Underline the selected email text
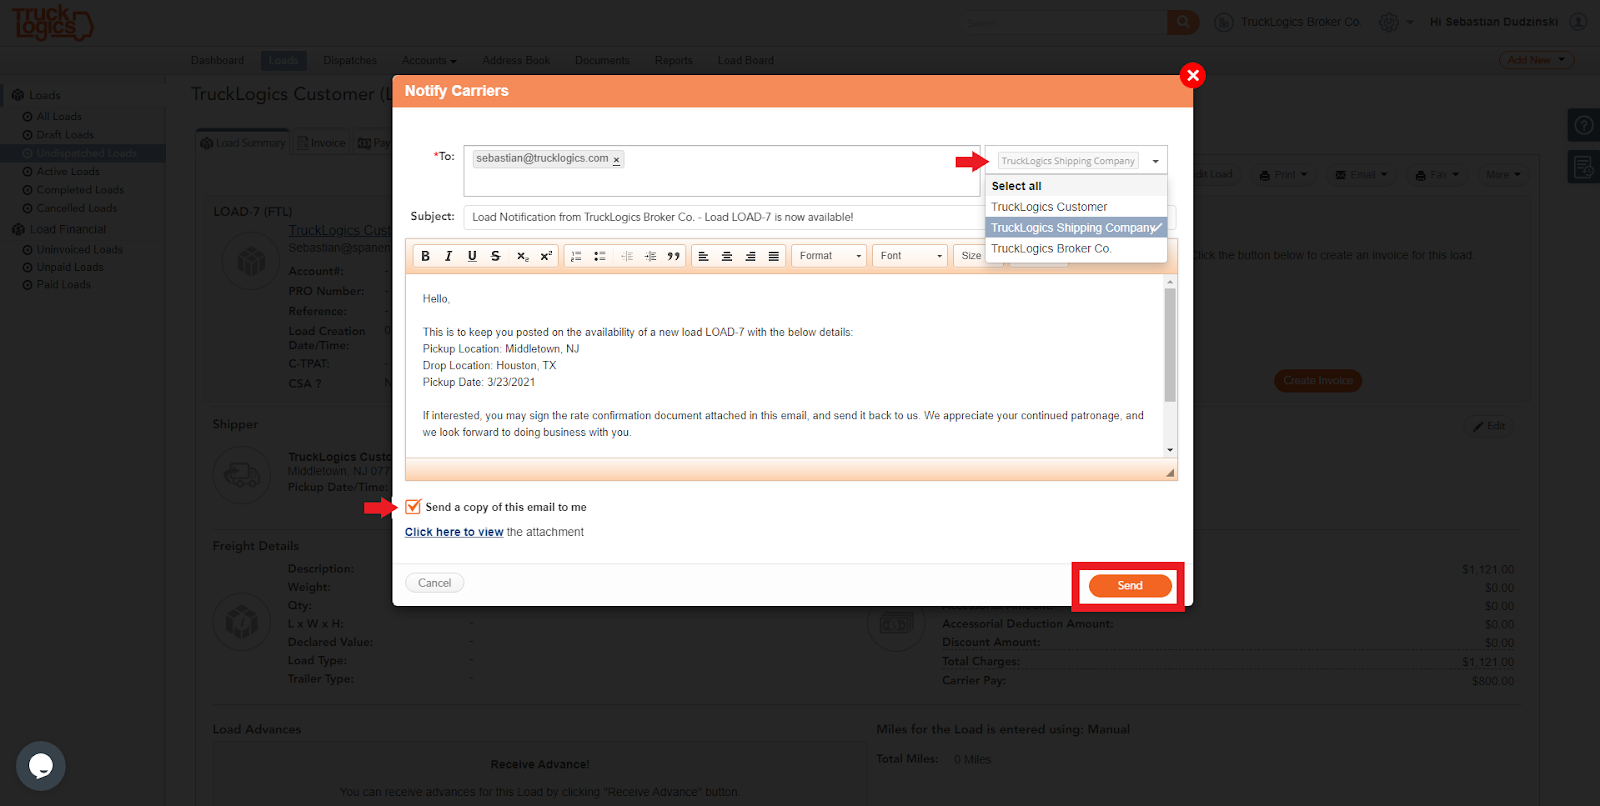Viewport: 1600px width, 806px height. (472, 256)
